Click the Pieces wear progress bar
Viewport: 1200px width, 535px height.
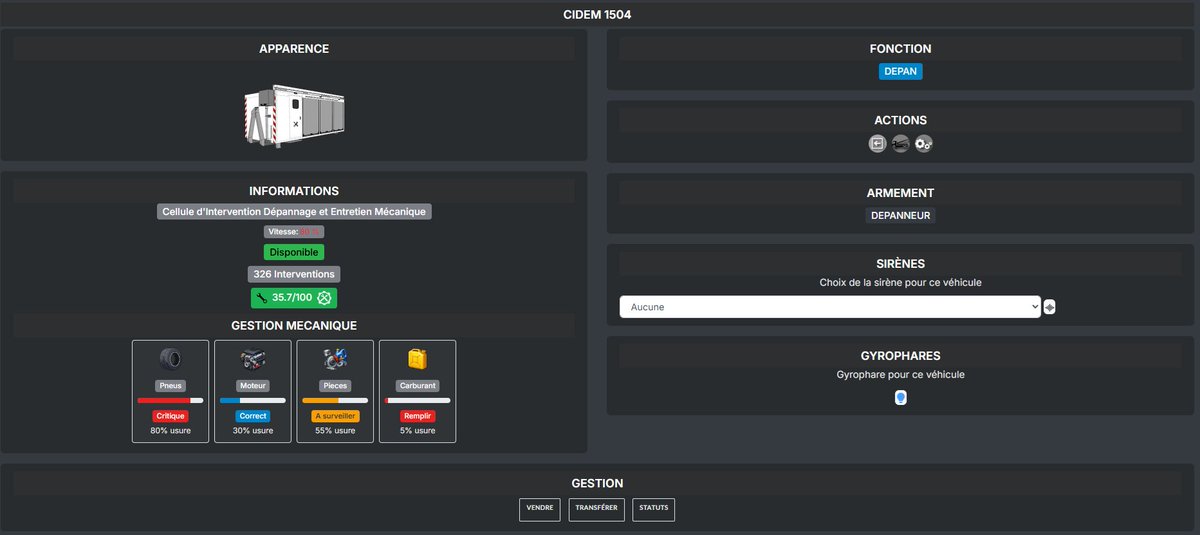click(335, 401)
